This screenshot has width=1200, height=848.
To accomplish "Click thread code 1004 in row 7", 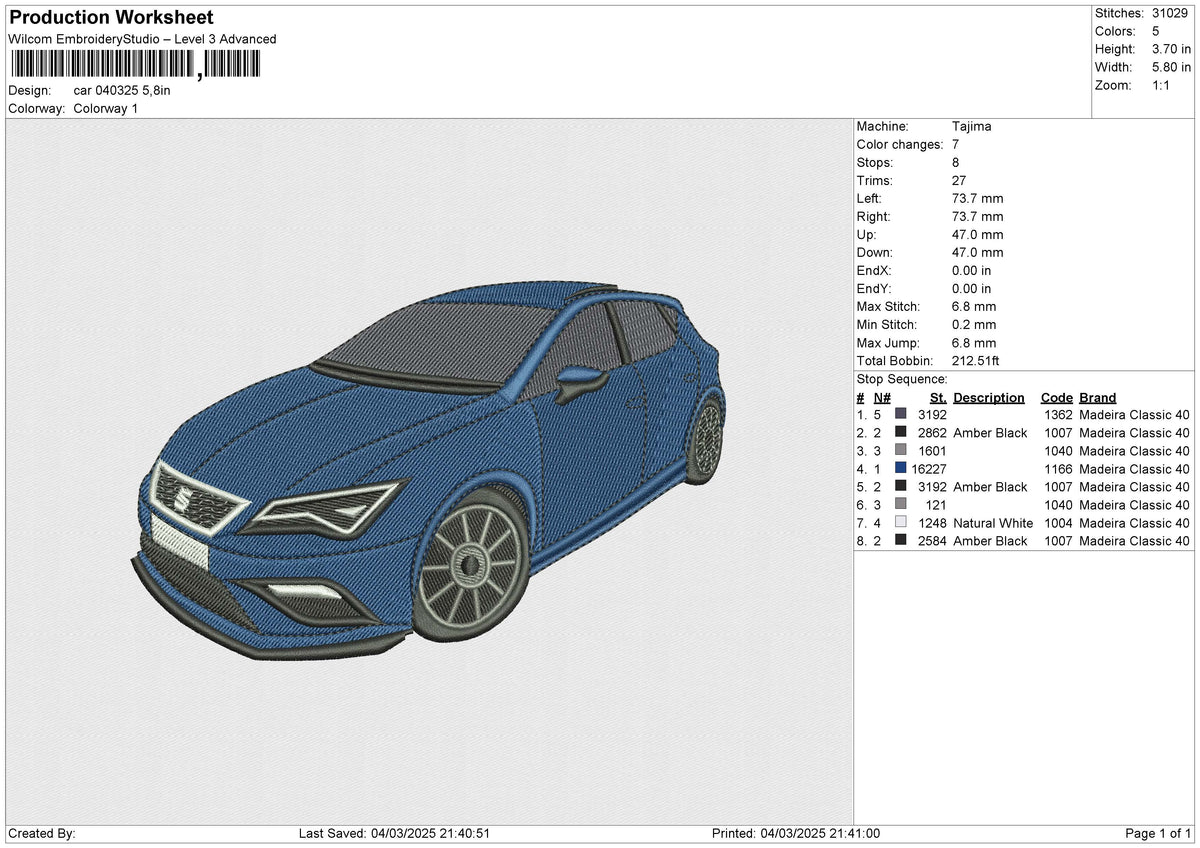I will tap(1058, 523).
